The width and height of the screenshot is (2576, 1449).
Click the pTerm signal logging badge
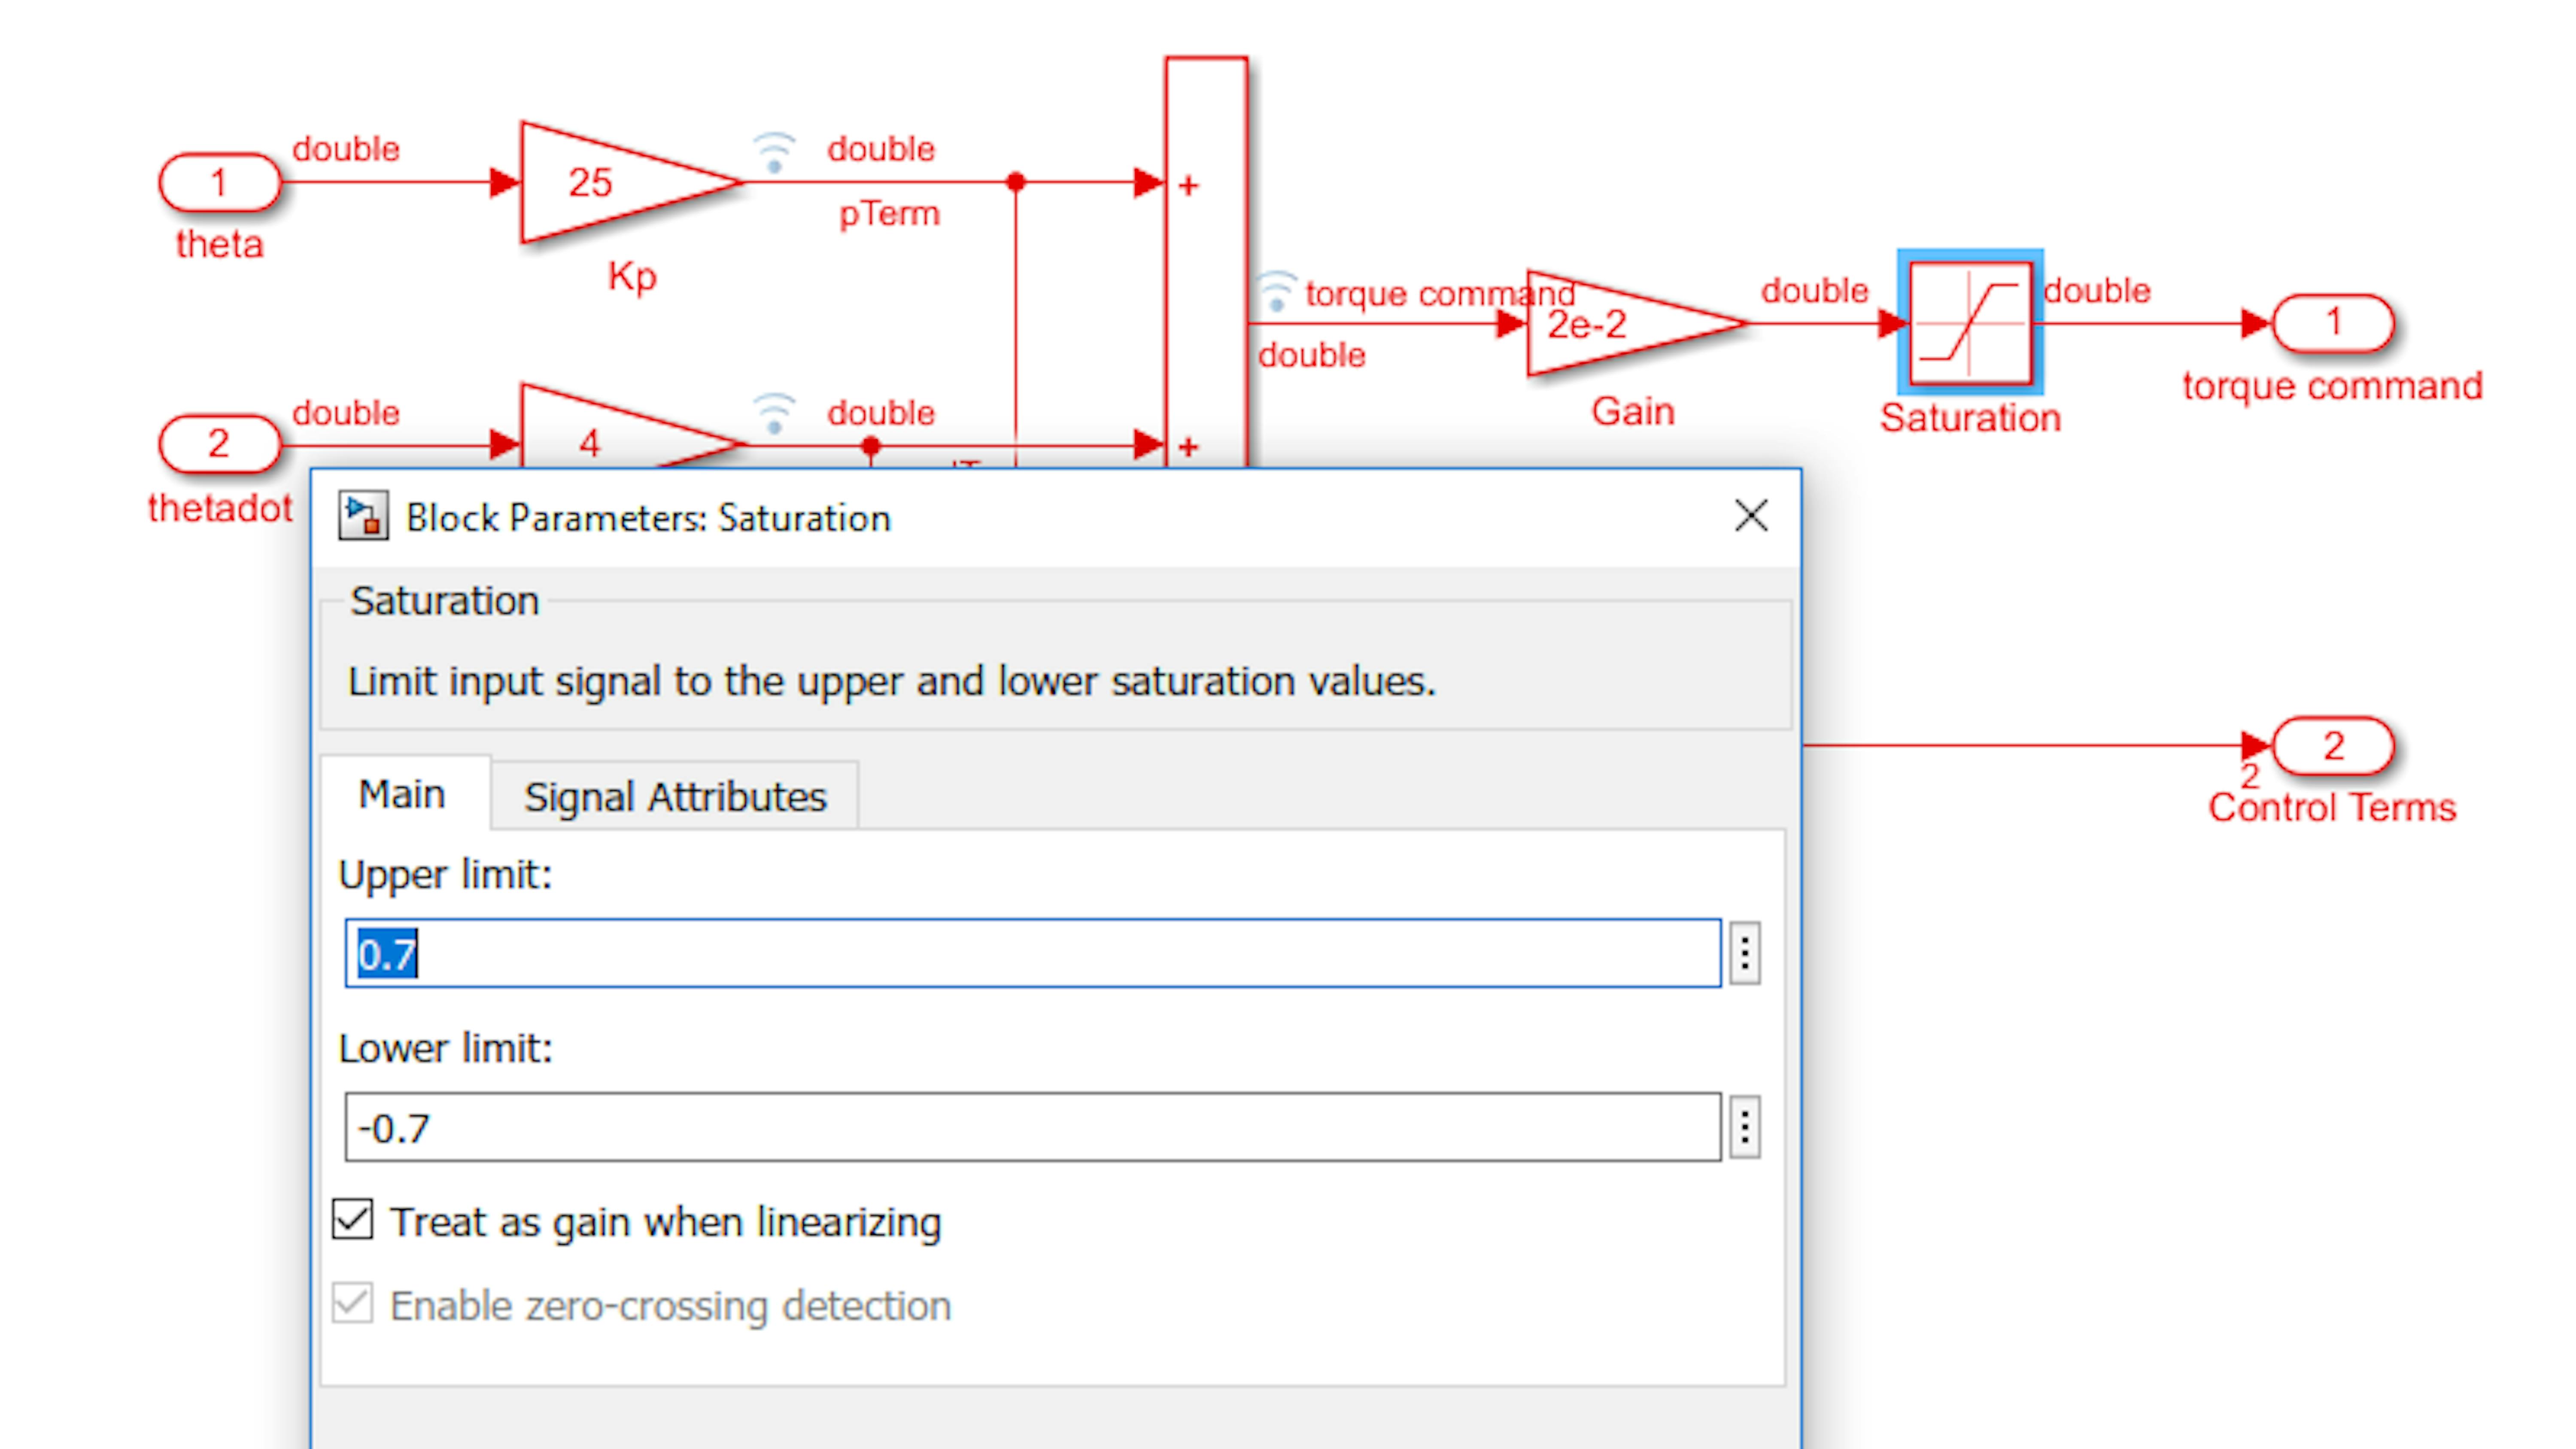[774, 152]
